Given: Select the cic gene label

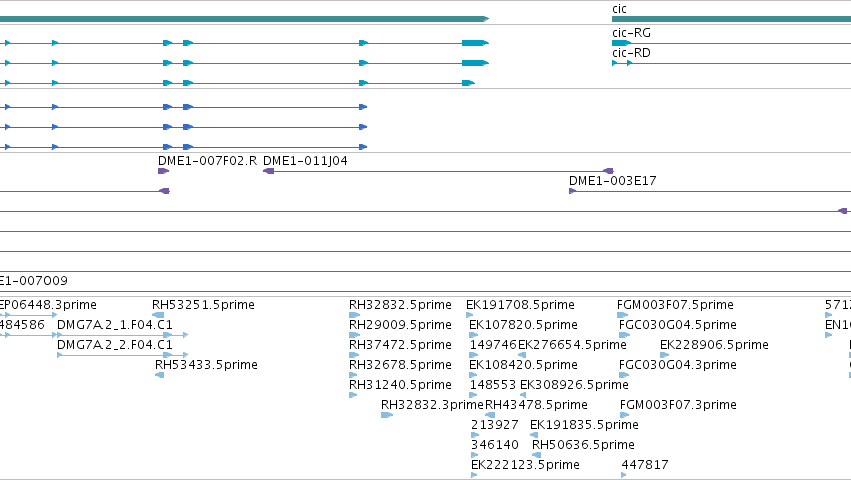Looking at the screenshot, I should tap(619, 9).
